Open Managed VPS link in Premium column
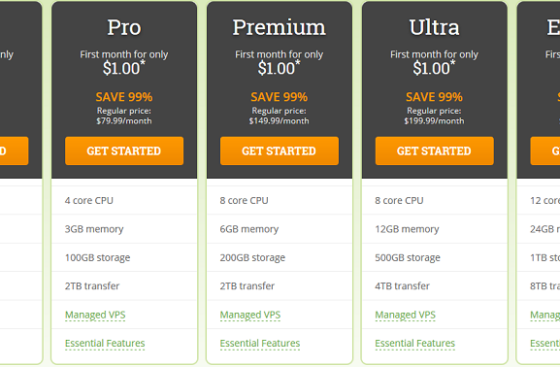Viewport: 560px width, 367px height. pyautogui.click(x=250, y=315)
